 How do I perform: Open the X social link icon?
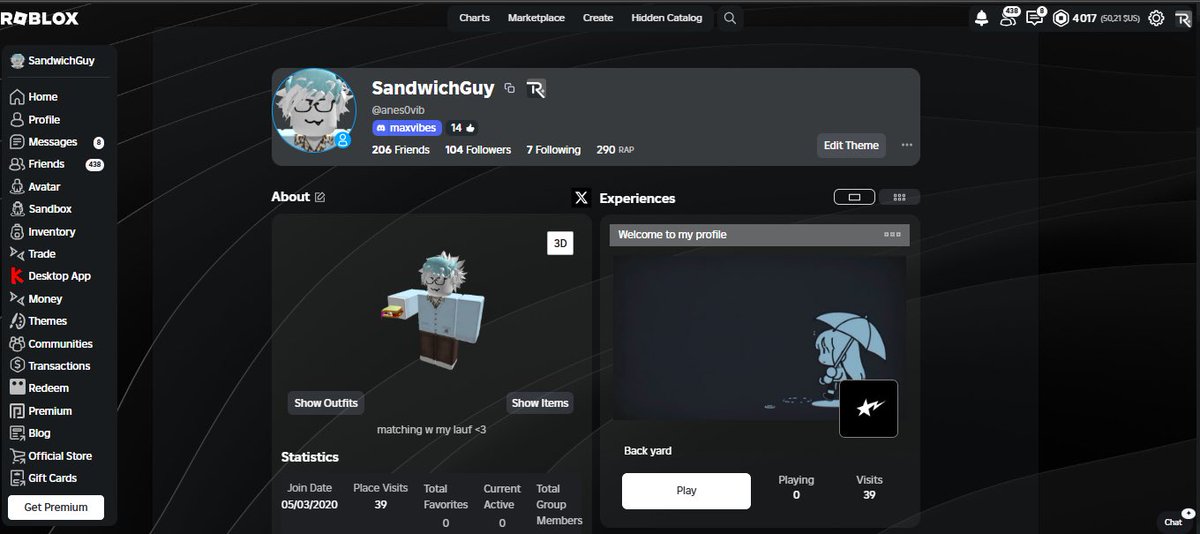click(581, 198)
